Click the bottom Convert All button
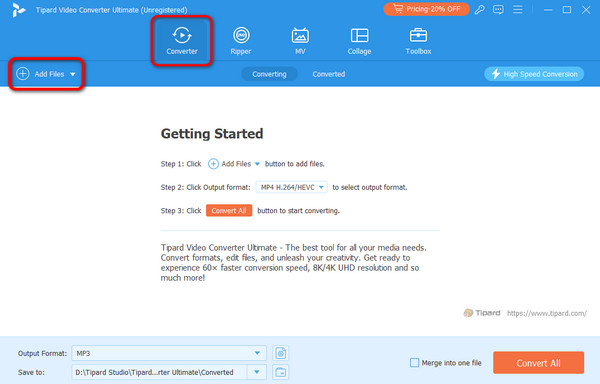 [x=538, y=363]
